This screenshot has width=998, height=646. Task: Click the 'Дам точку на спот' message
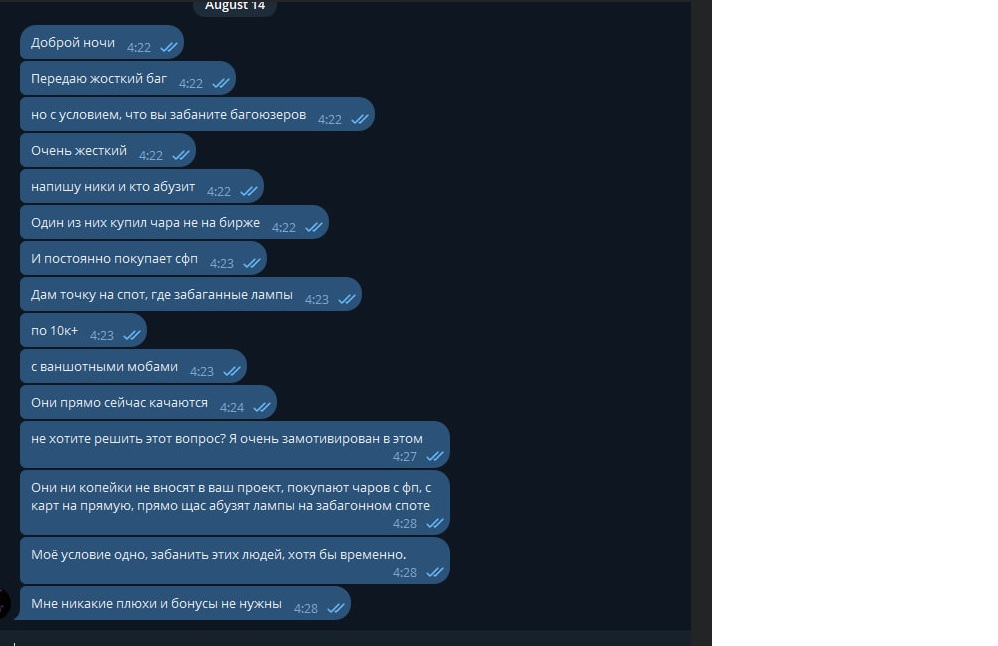click(191, 295)
